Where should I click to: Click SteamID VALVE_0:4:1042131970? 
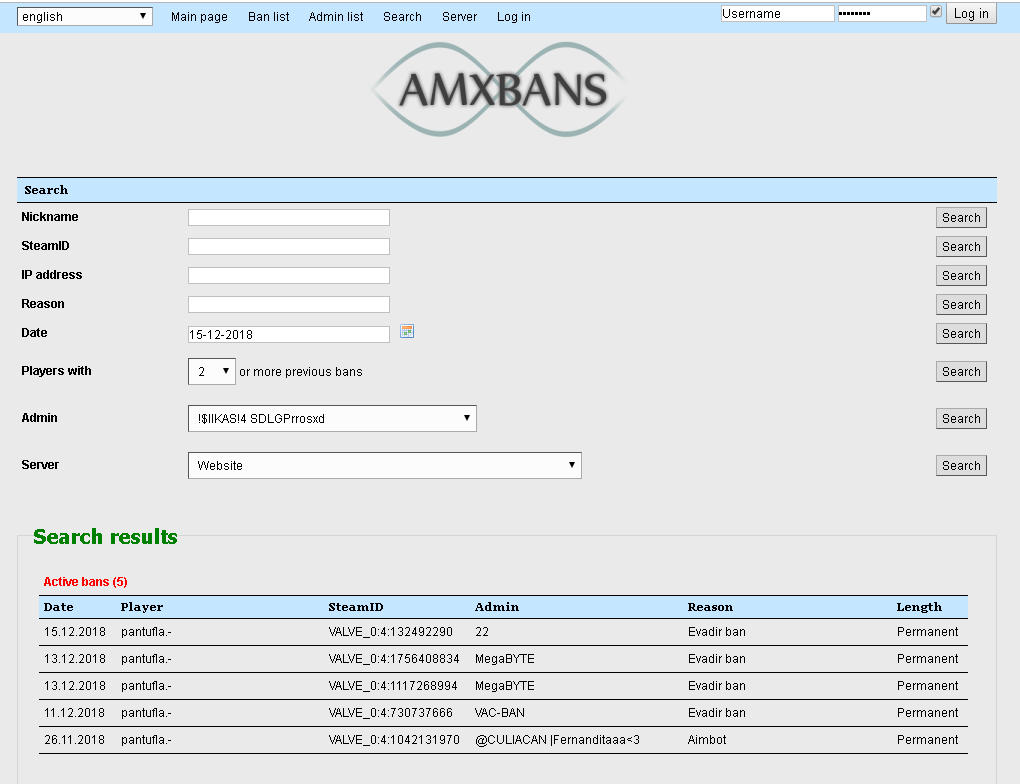point(394,740)
